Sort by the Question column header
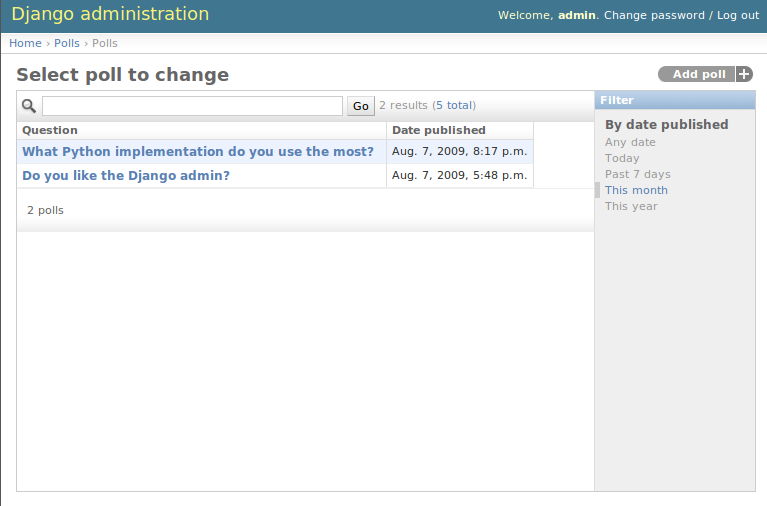 [x=50, y=130]
